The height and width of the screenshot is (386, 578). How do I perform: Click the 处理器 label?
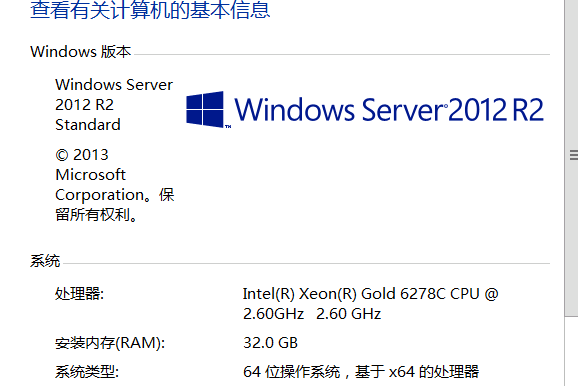(x=80, y=294)
